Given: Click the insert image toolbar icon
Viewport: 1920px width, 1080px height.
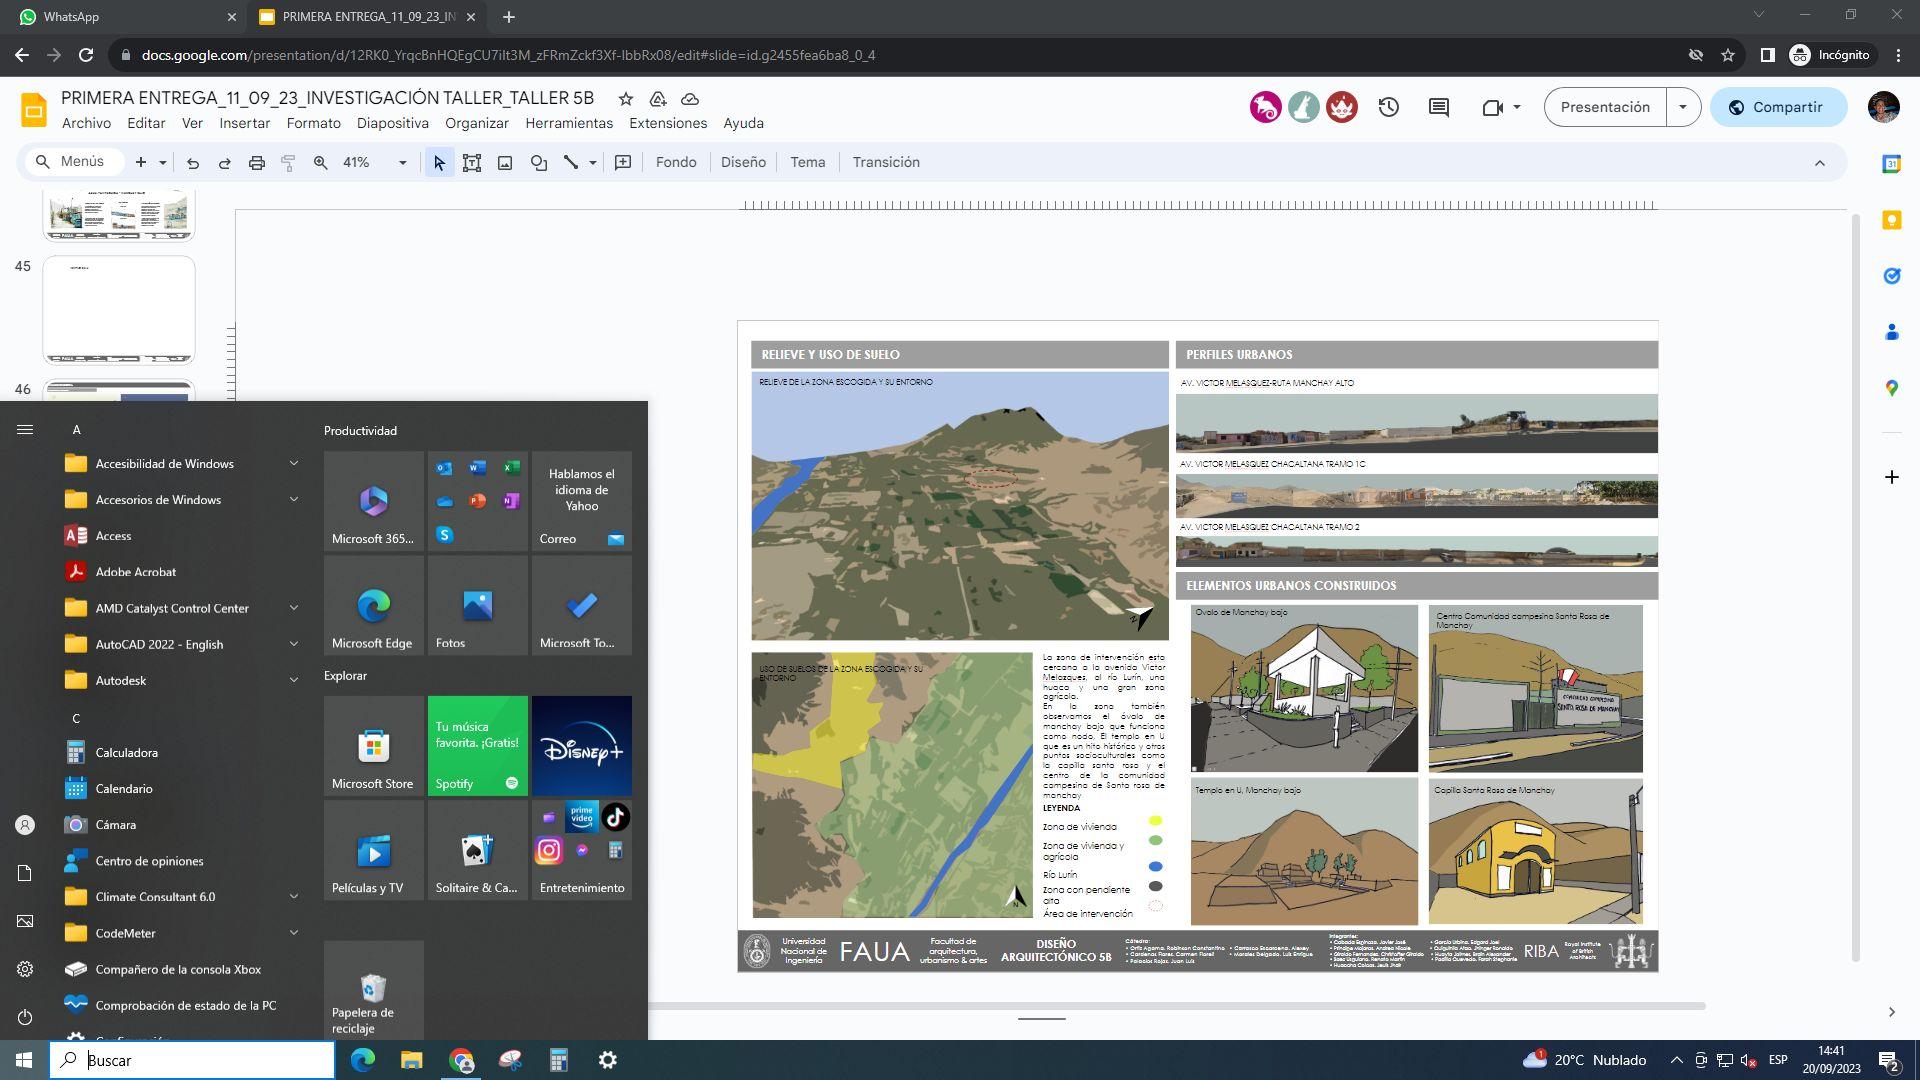Looking at the screenshot, I should pos(505,162).
